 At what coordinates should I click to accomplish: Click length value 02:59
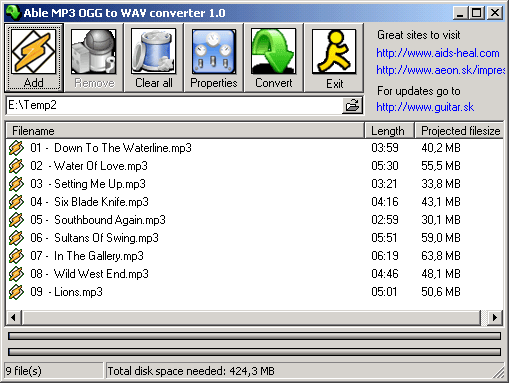point(385,220)
